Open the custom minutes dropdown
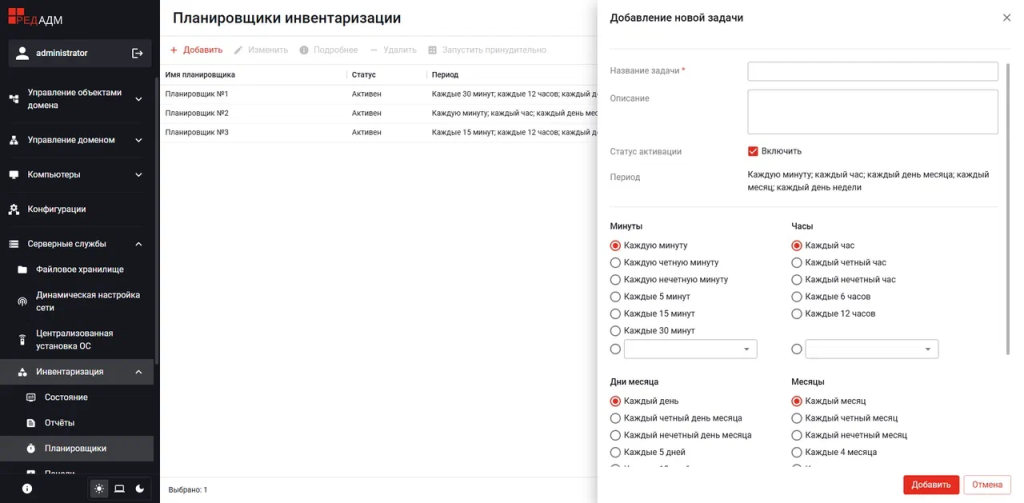This screenshot has width=1024, height=503. tap(690, 349)
